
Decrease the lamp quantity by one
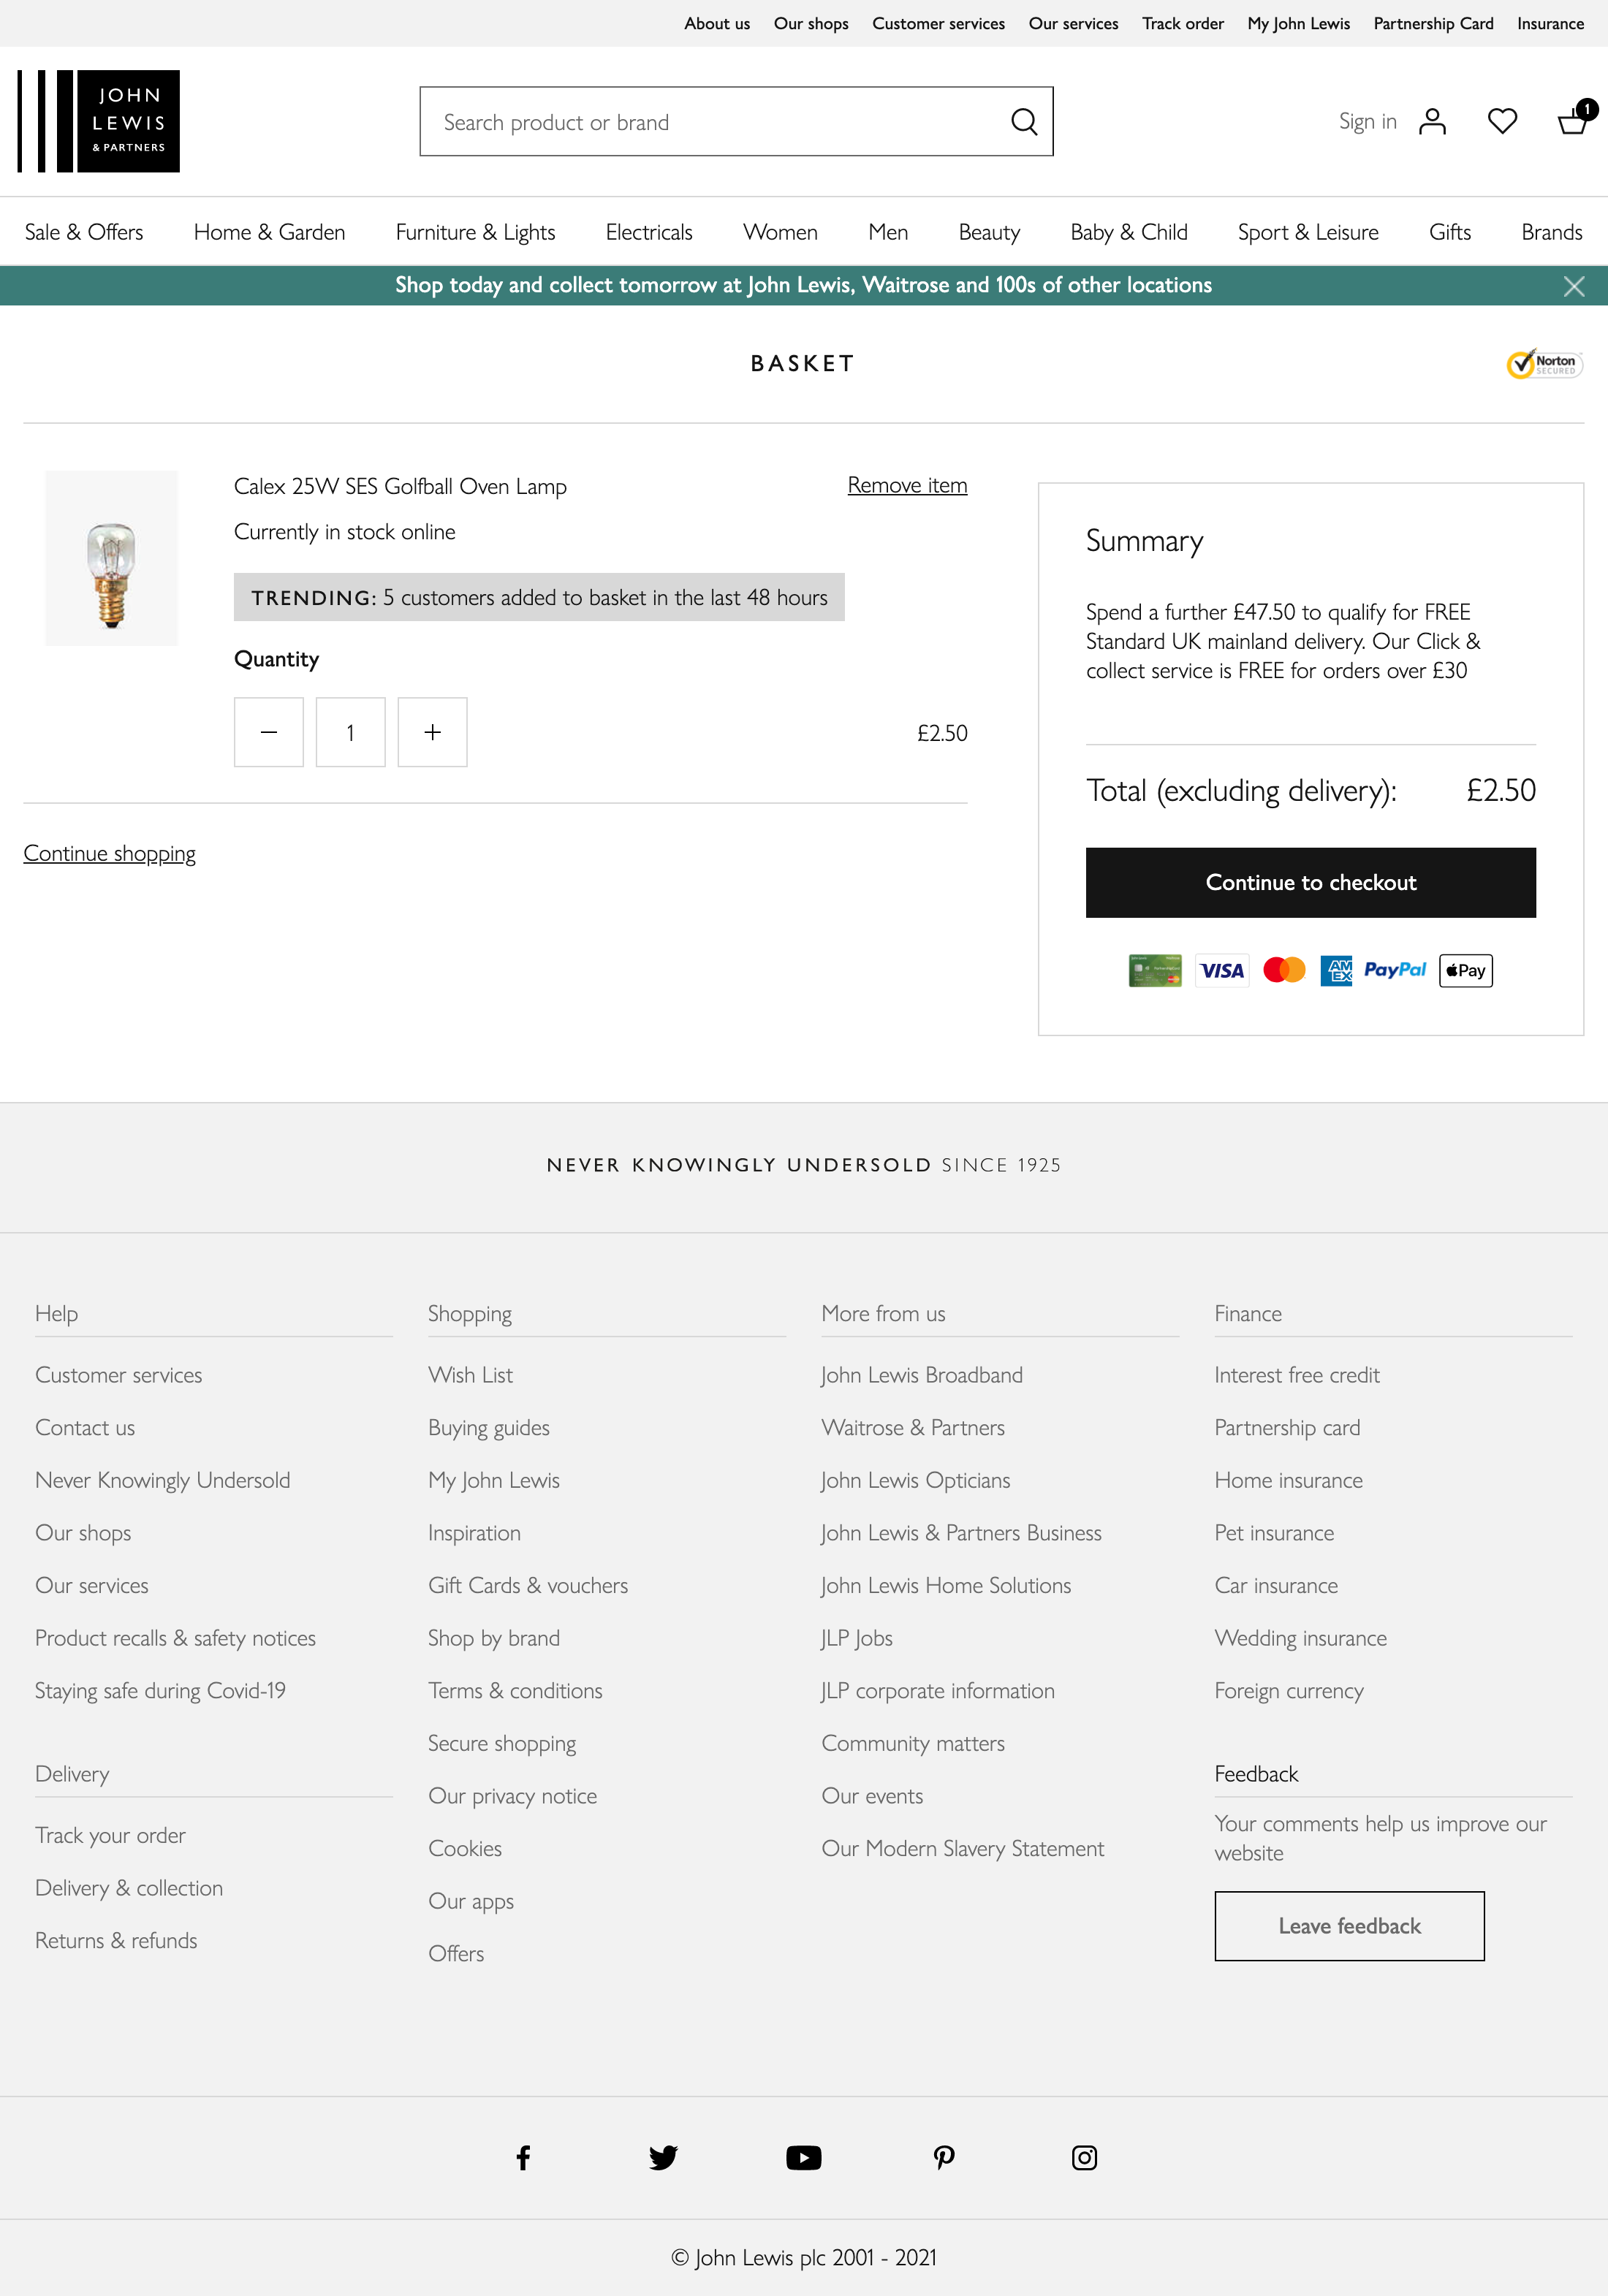[269, 732]
